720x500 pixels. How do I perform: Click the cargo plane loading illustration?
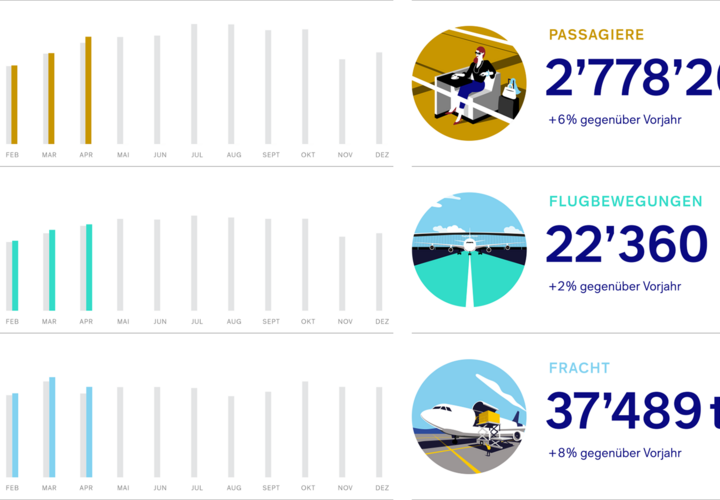point(469,417)
